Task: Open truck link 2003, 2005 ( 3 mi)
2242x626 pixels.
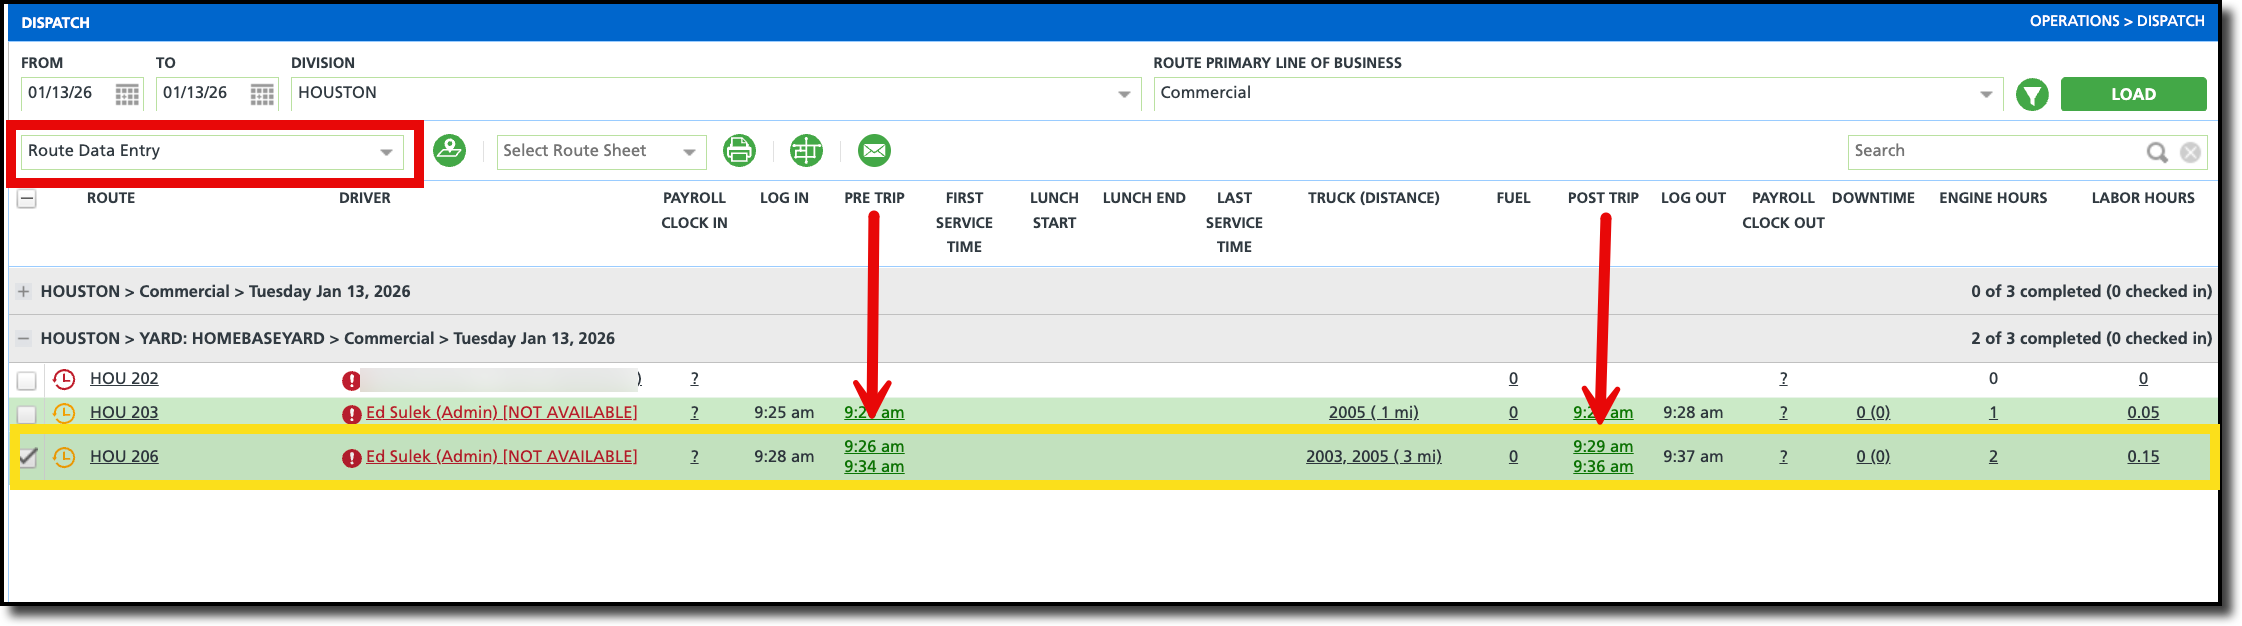Action: pyautogui.click(x=1373, y=456)
